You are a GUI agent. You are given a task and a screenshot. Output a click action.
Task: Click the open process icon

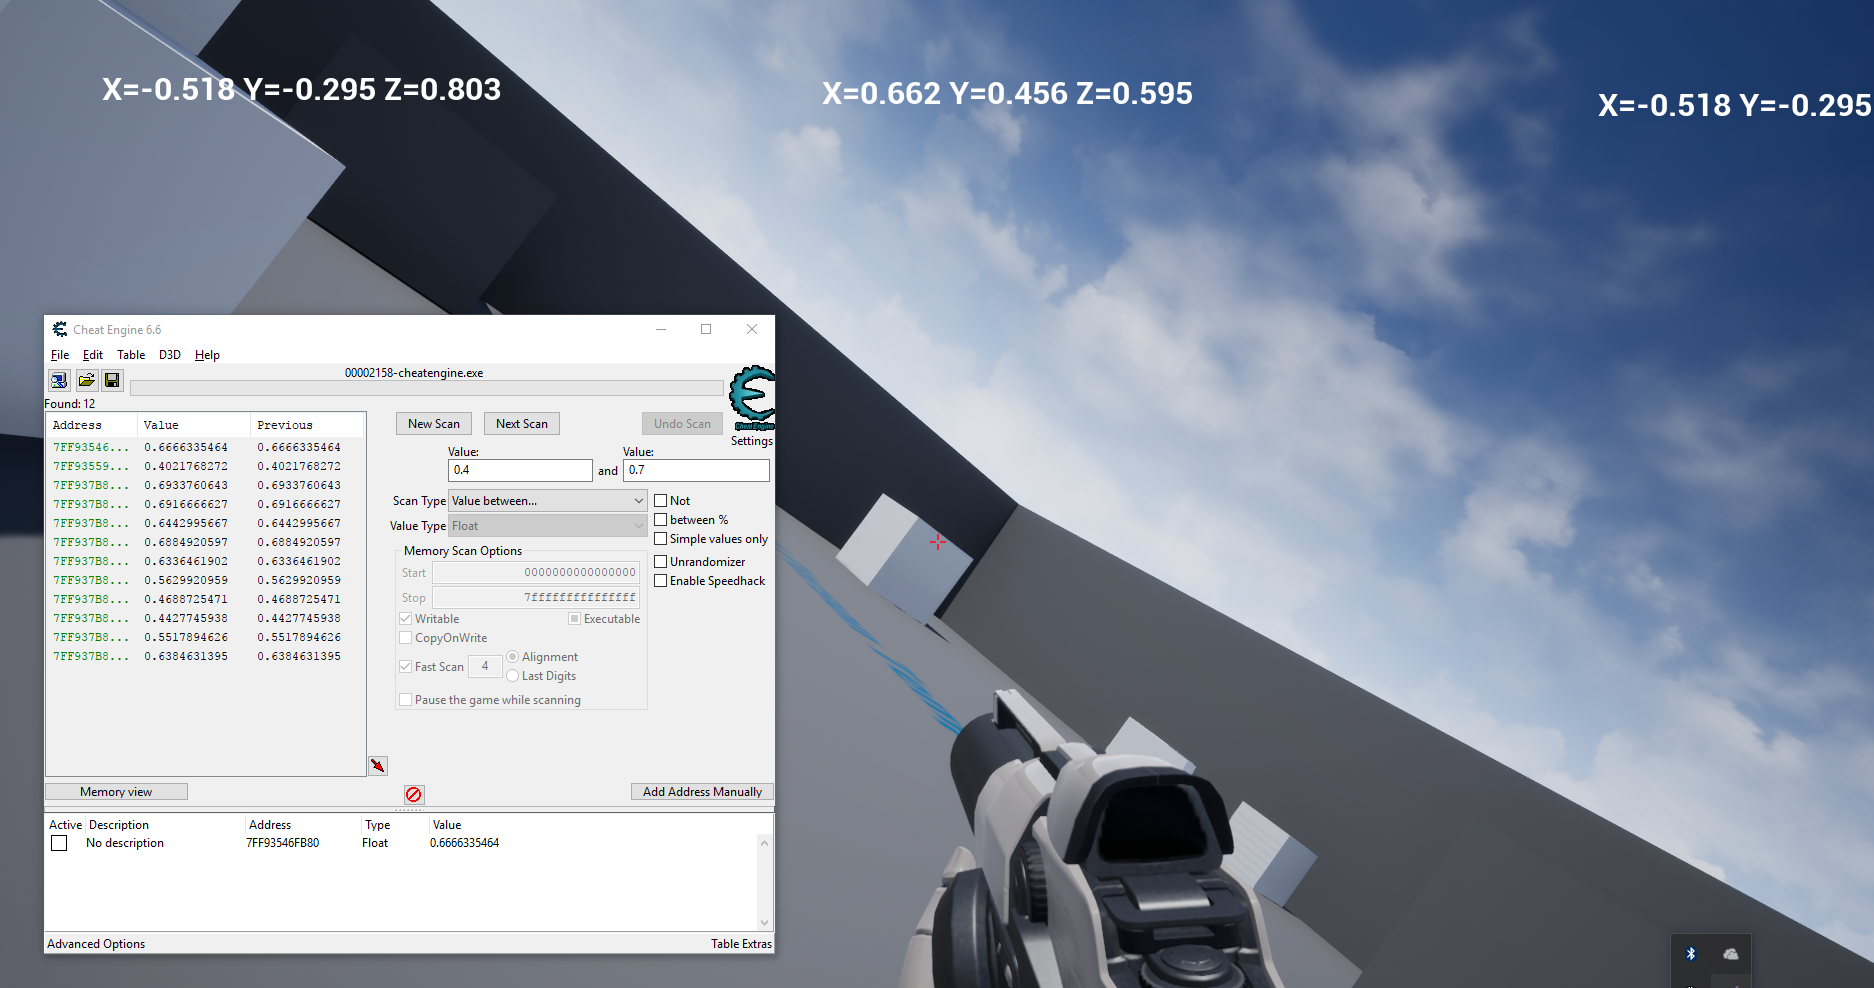tap(59, 380)
